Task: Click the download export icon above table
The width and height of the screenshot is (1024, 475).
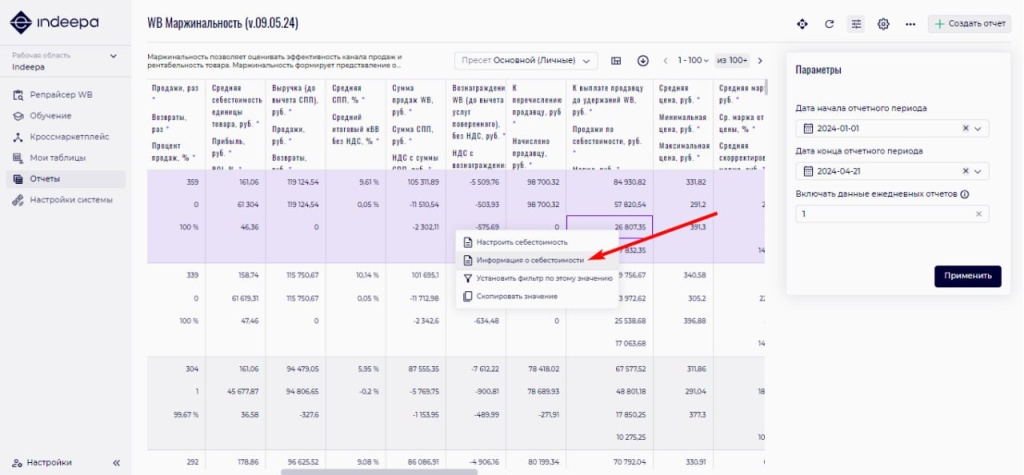Action: point(643,61)
